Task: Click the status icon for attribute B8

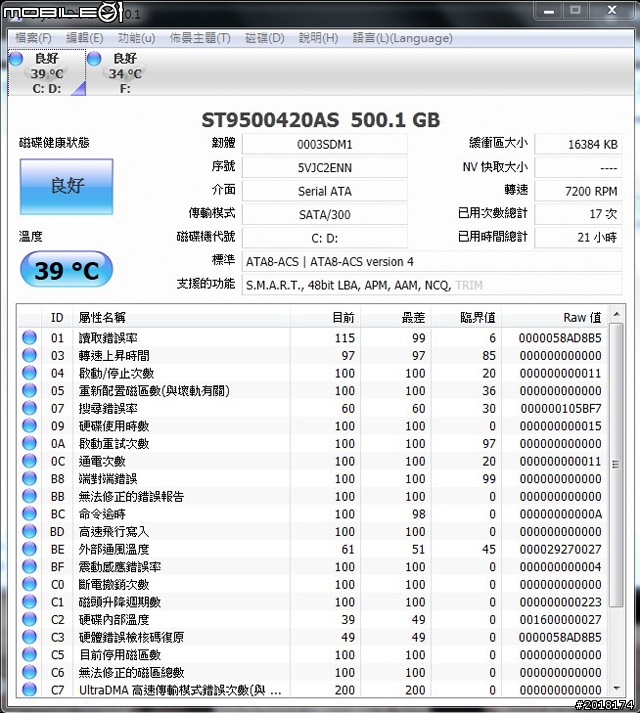Action: coord(29,478)
